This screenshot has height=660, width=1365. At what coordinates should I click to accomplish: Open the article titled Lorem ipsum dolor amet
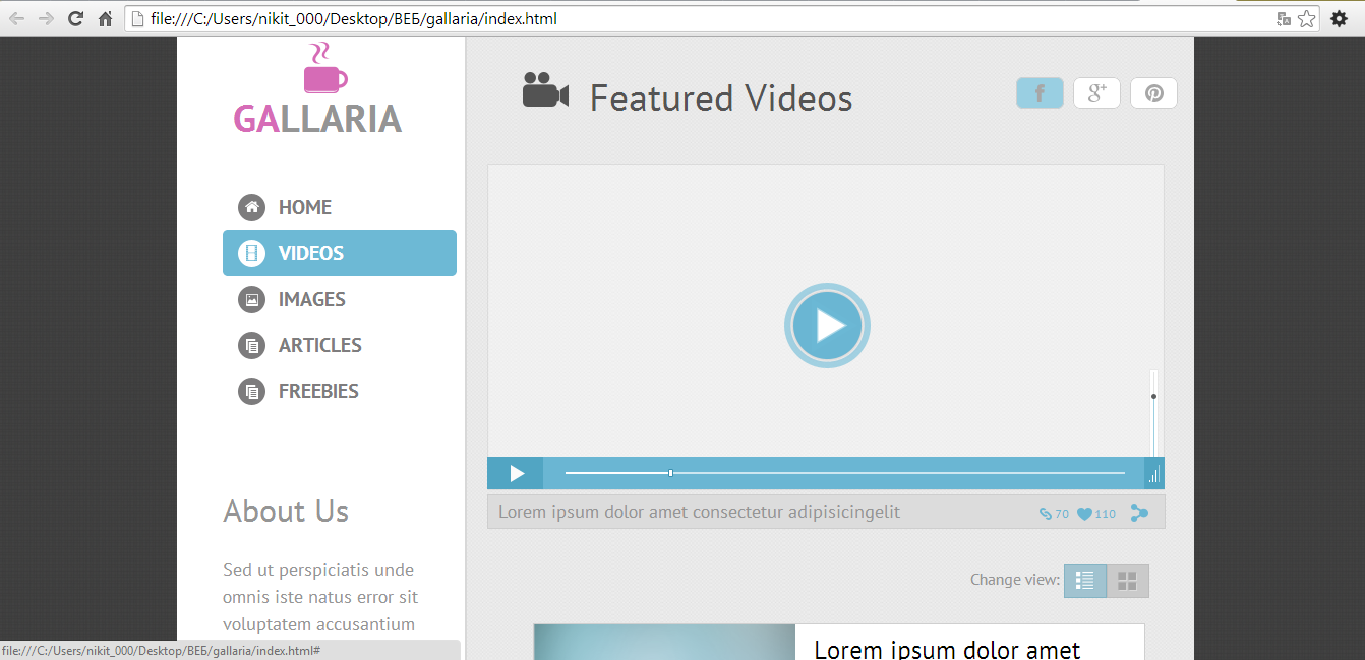[947, 649]
